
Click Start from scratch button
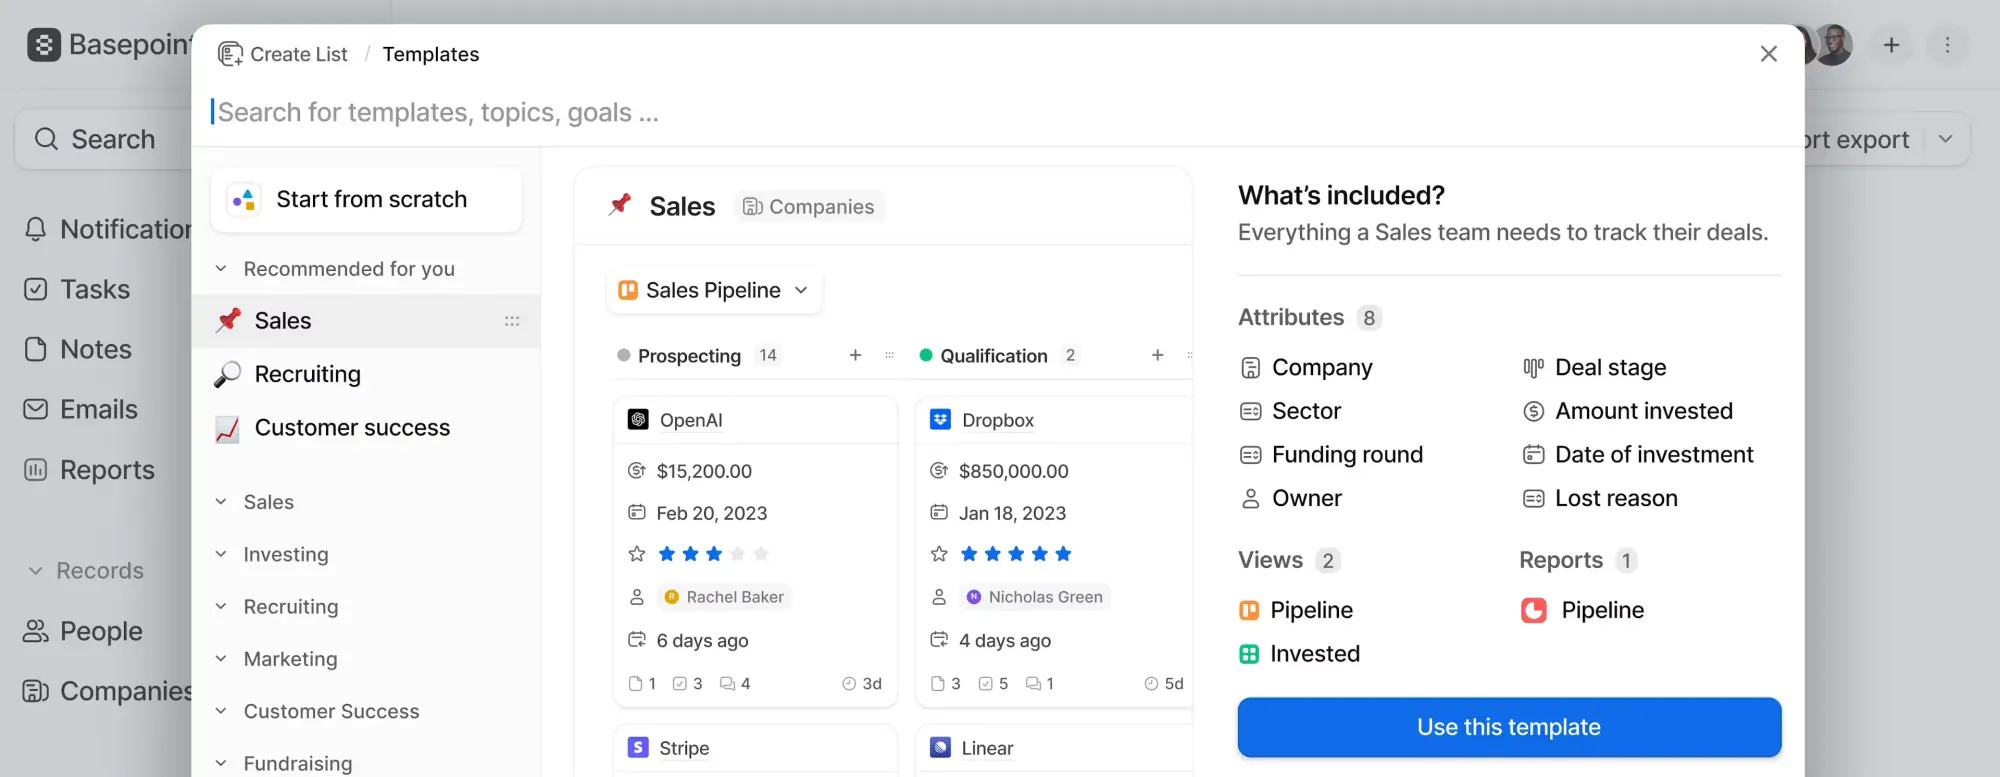point(367,200)
